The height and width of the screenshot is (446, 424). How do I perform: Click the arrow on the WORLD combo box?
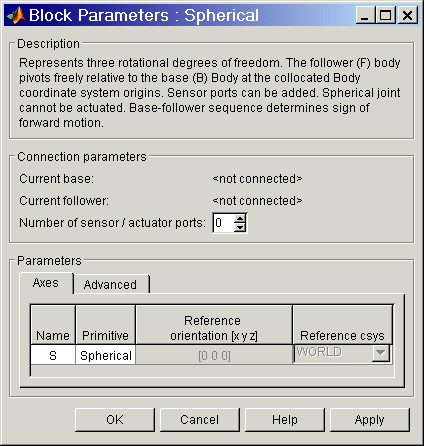[x=381, y=353]
